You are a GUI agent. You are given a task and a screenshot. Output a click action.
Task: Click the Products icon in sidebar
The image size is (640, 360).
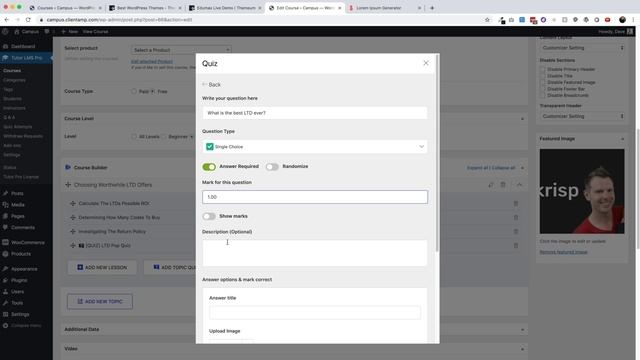[5, 254]
